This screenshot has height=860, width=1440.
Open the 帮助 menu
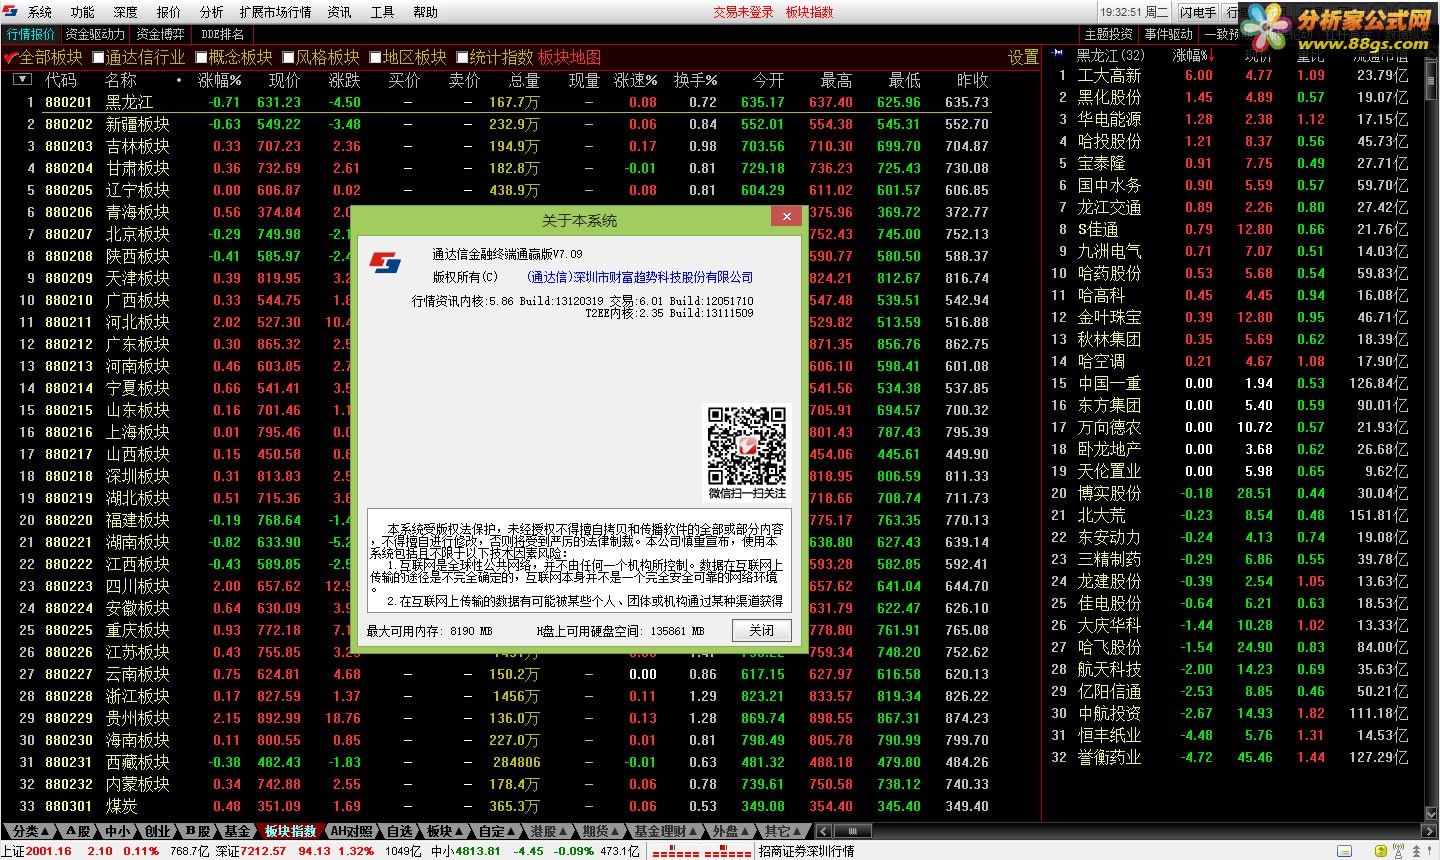click(x=426, y=12)
